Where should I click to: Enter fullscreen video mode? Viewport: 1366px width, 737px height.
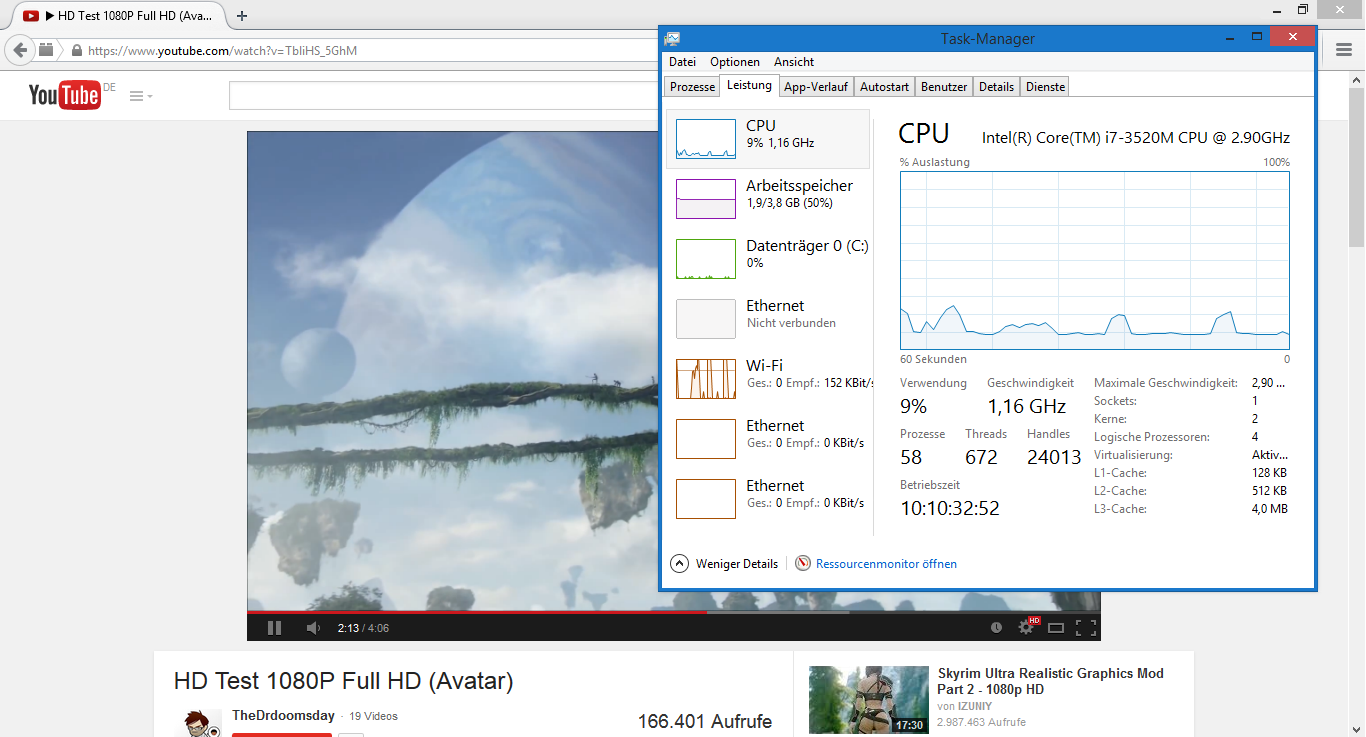[1086, 628]
